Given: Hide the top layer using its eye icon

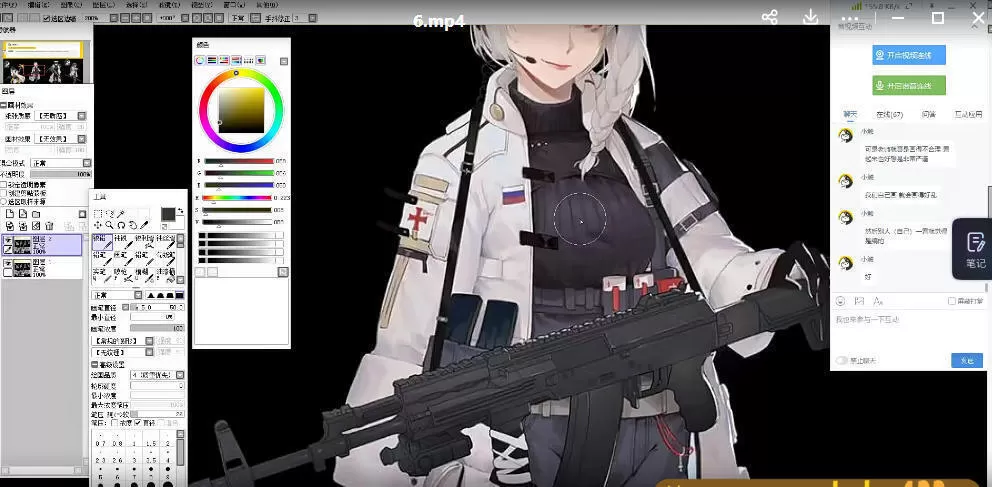Looking at the screenshot, I should click(x=8, y=241).
